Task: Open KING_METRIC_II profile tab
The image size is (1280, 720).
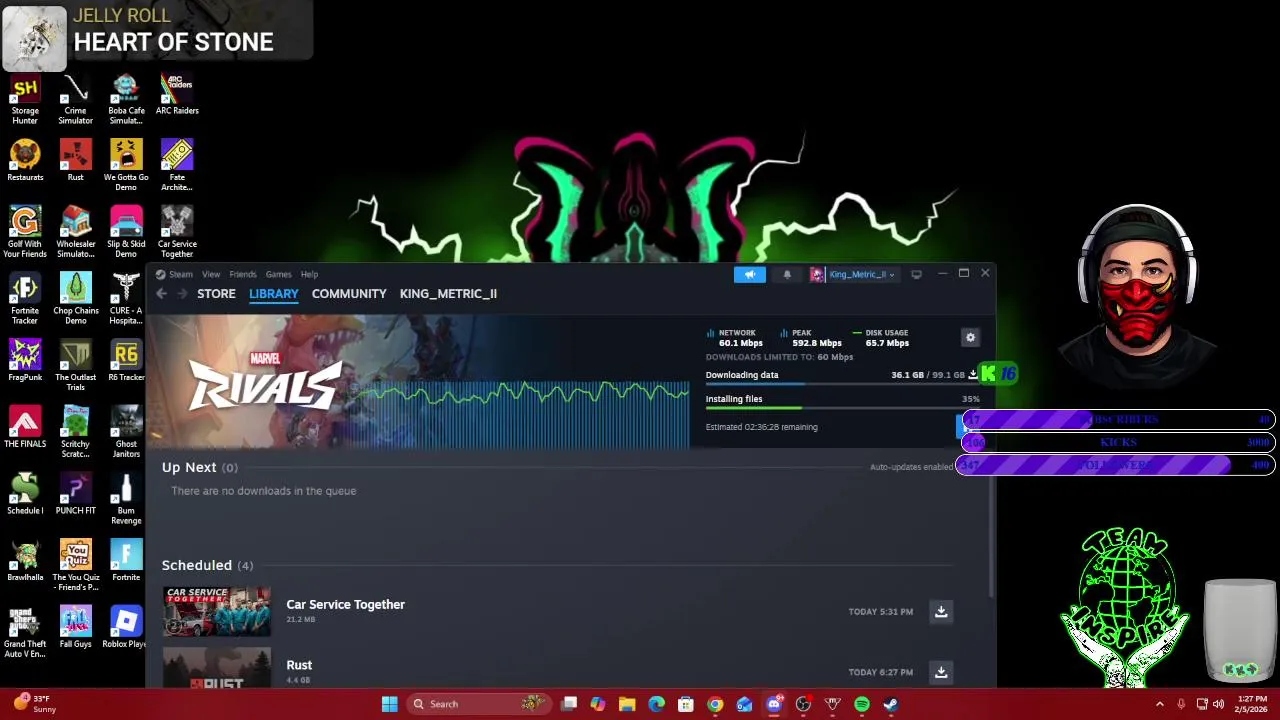Action: (x=448, y=294)
